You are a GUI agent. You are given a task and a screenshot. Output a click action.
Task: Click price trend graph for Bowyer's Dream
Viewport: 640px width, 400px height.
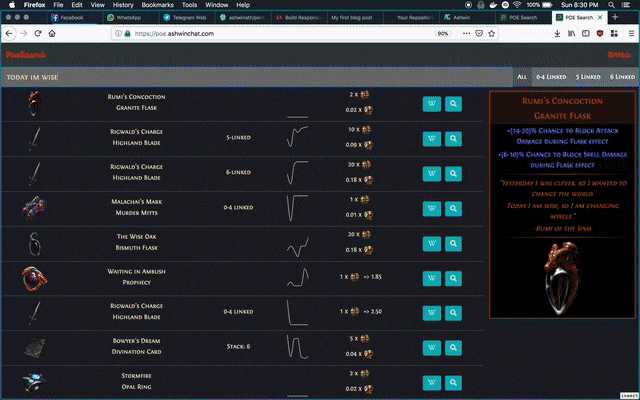click(x=298, y=347)
